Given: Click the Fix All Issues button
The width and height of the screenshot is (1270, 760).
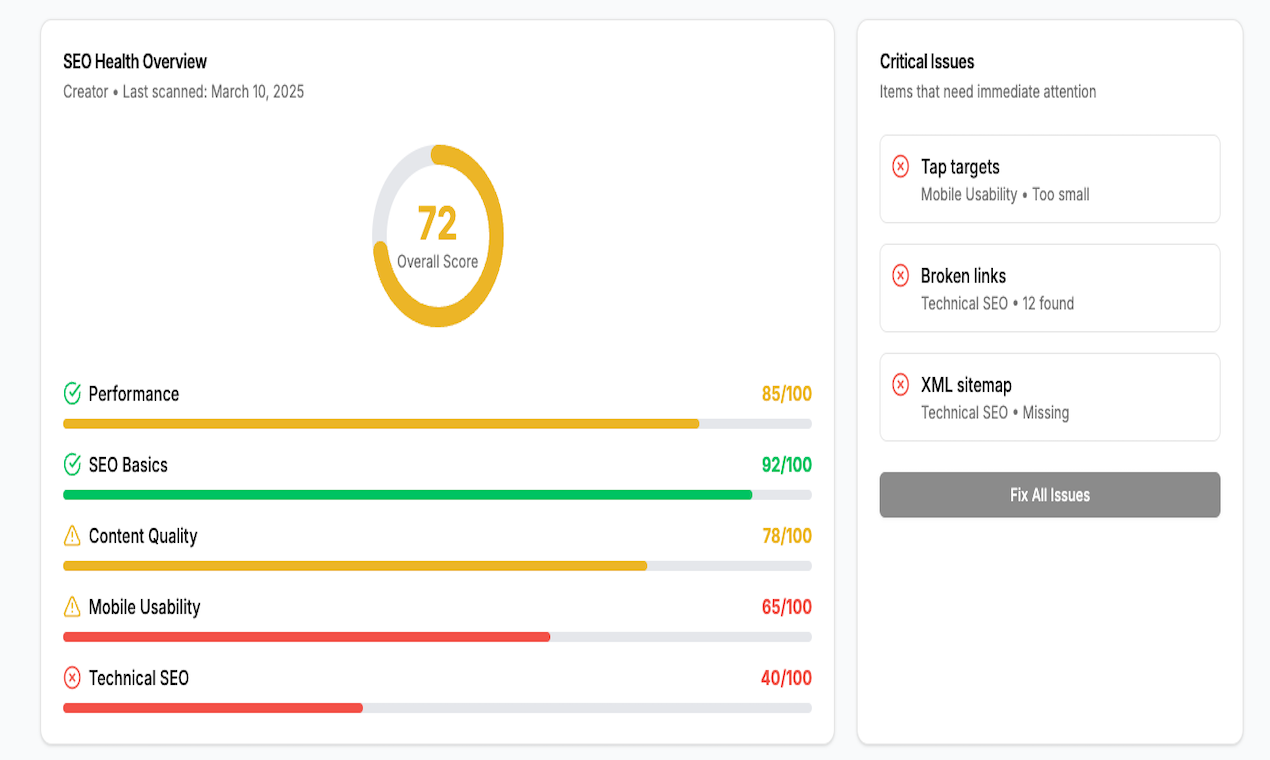Looking at the screenshot, I should (x=1050, y=495).
